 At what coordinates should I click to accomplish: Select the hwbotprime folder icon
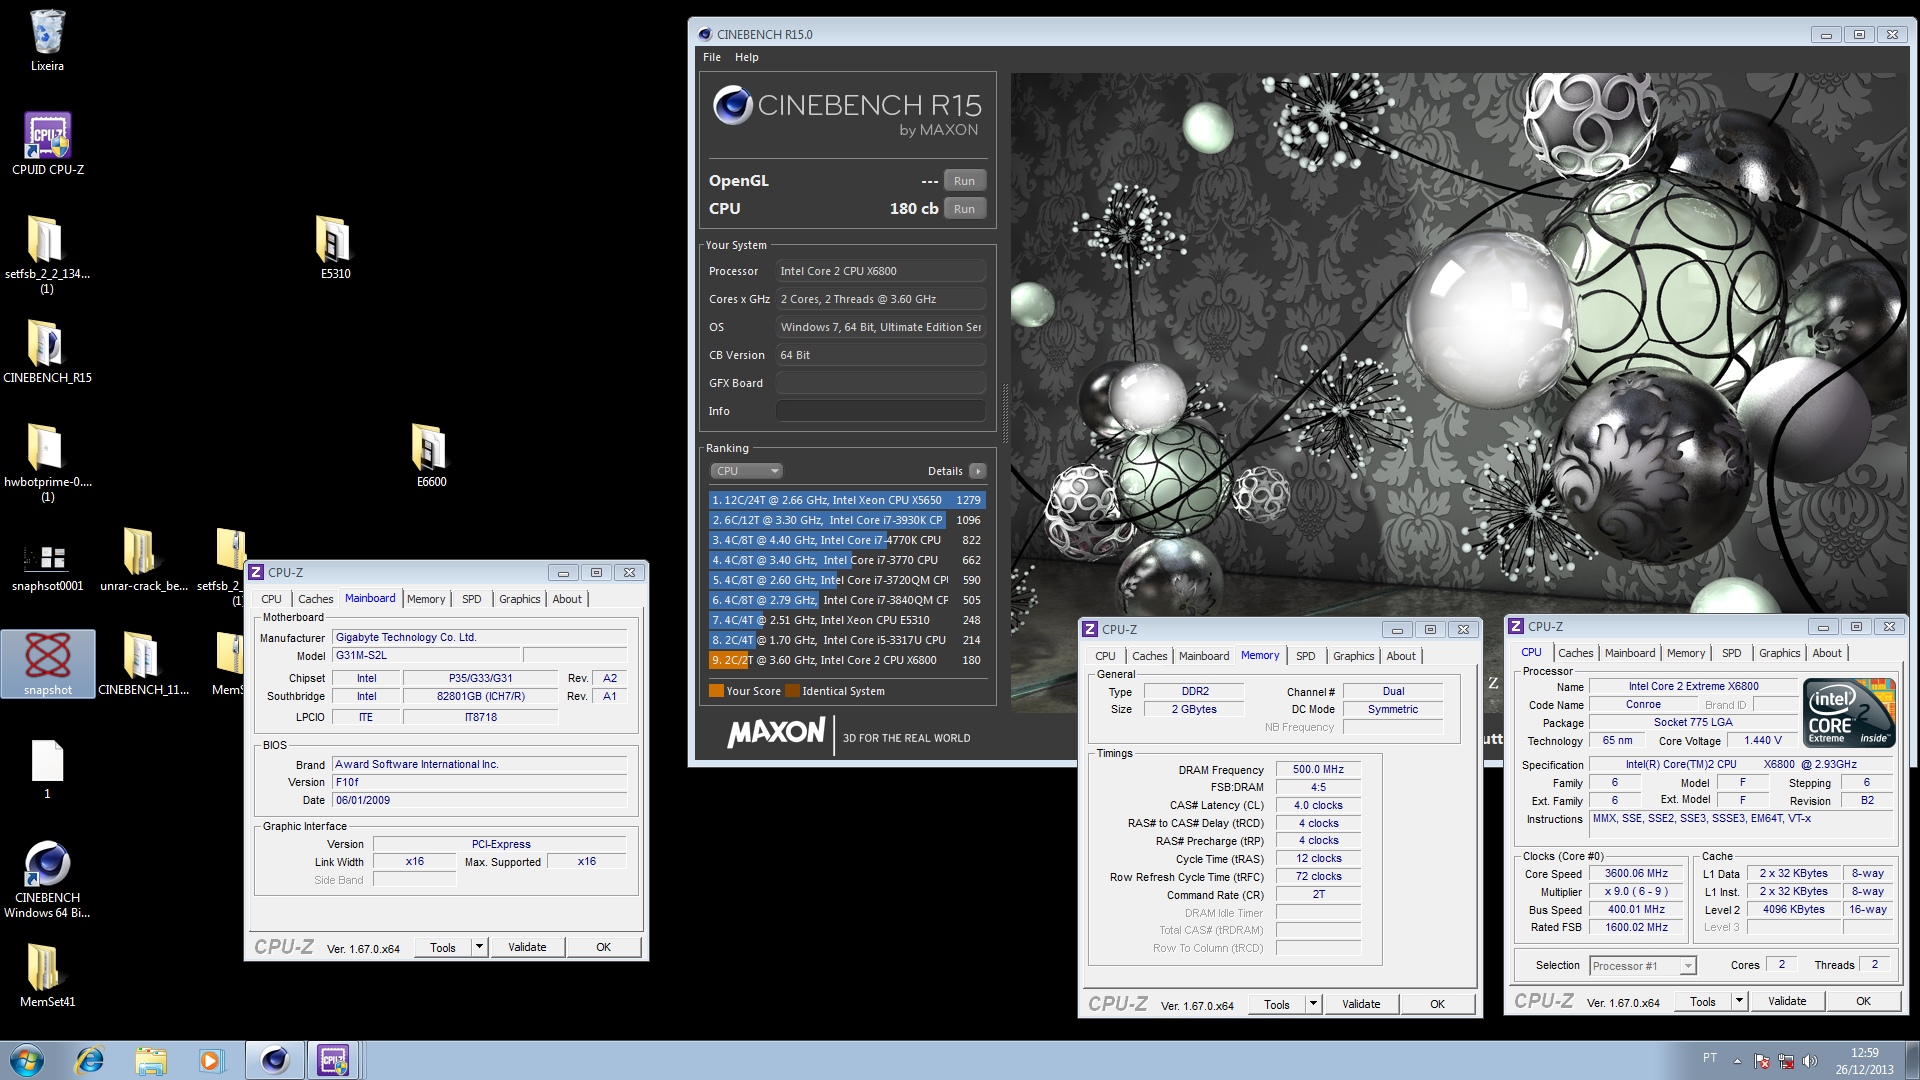[x=47, y=462]
